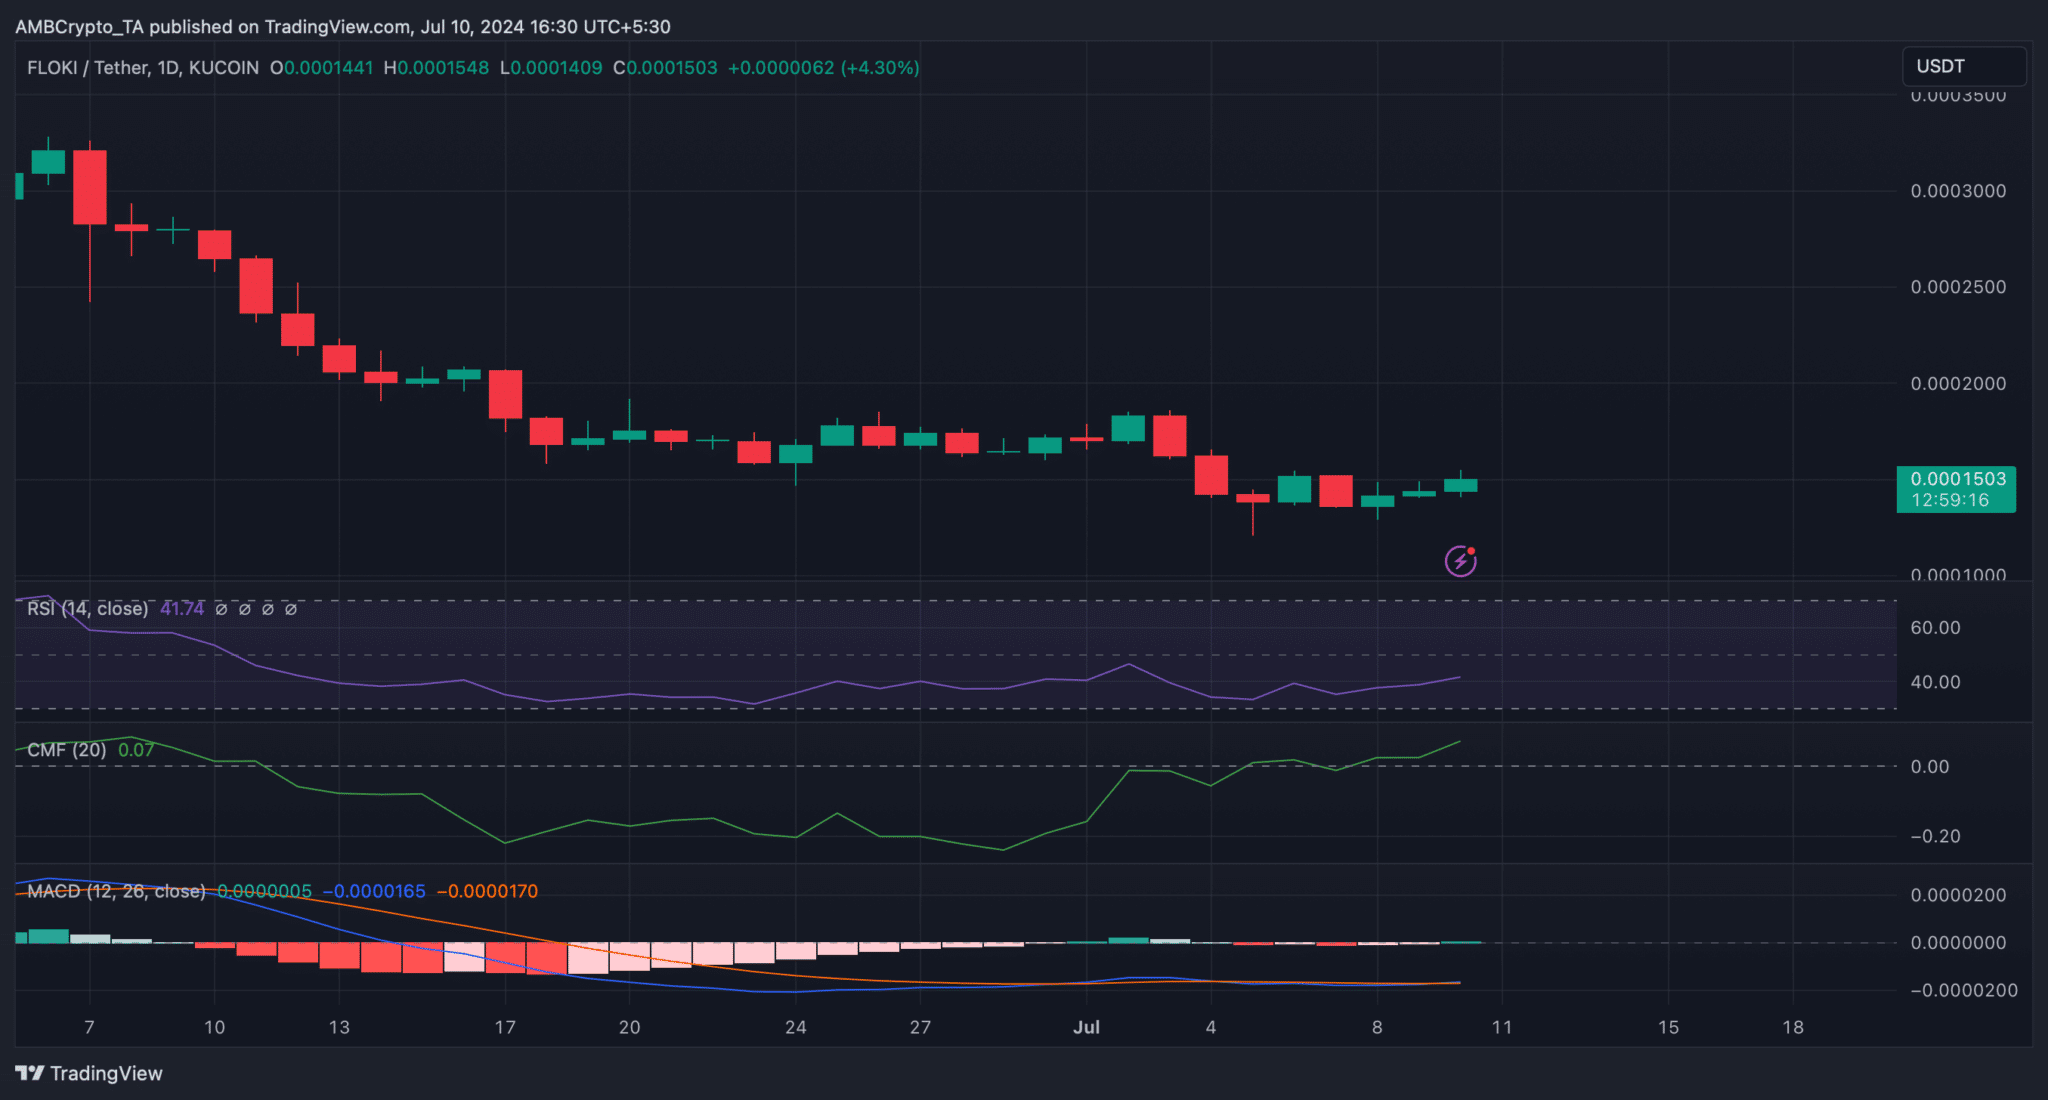The width and height of the screenshot is (2048, 1100).
Task: Click the first RSI settings ∅ symbol
Action: click(x=221, y=609)
